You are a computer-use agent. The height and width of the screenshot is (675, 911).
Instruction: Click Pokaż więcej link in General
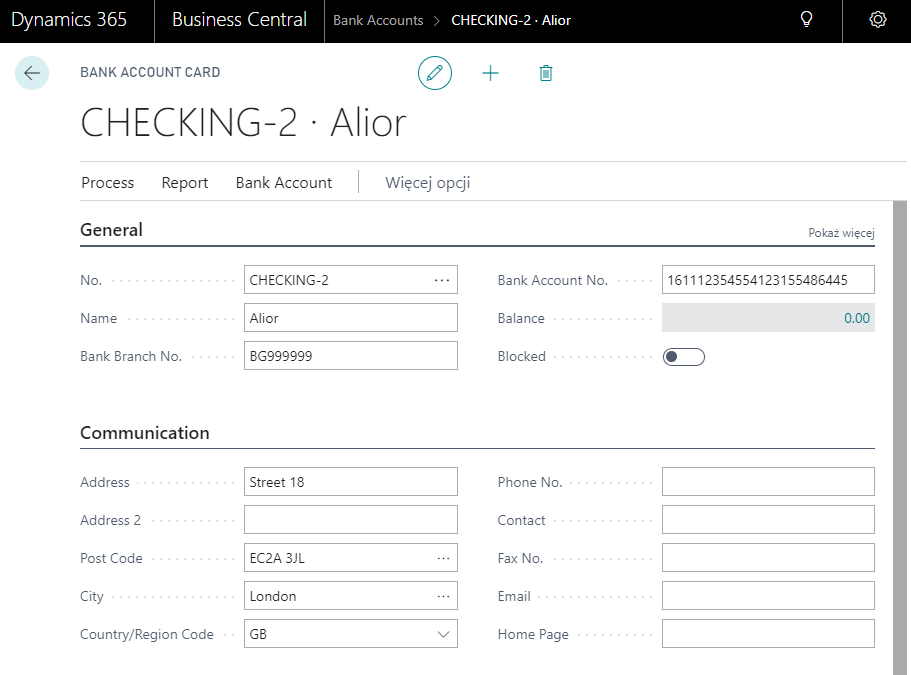pos(841,233)
